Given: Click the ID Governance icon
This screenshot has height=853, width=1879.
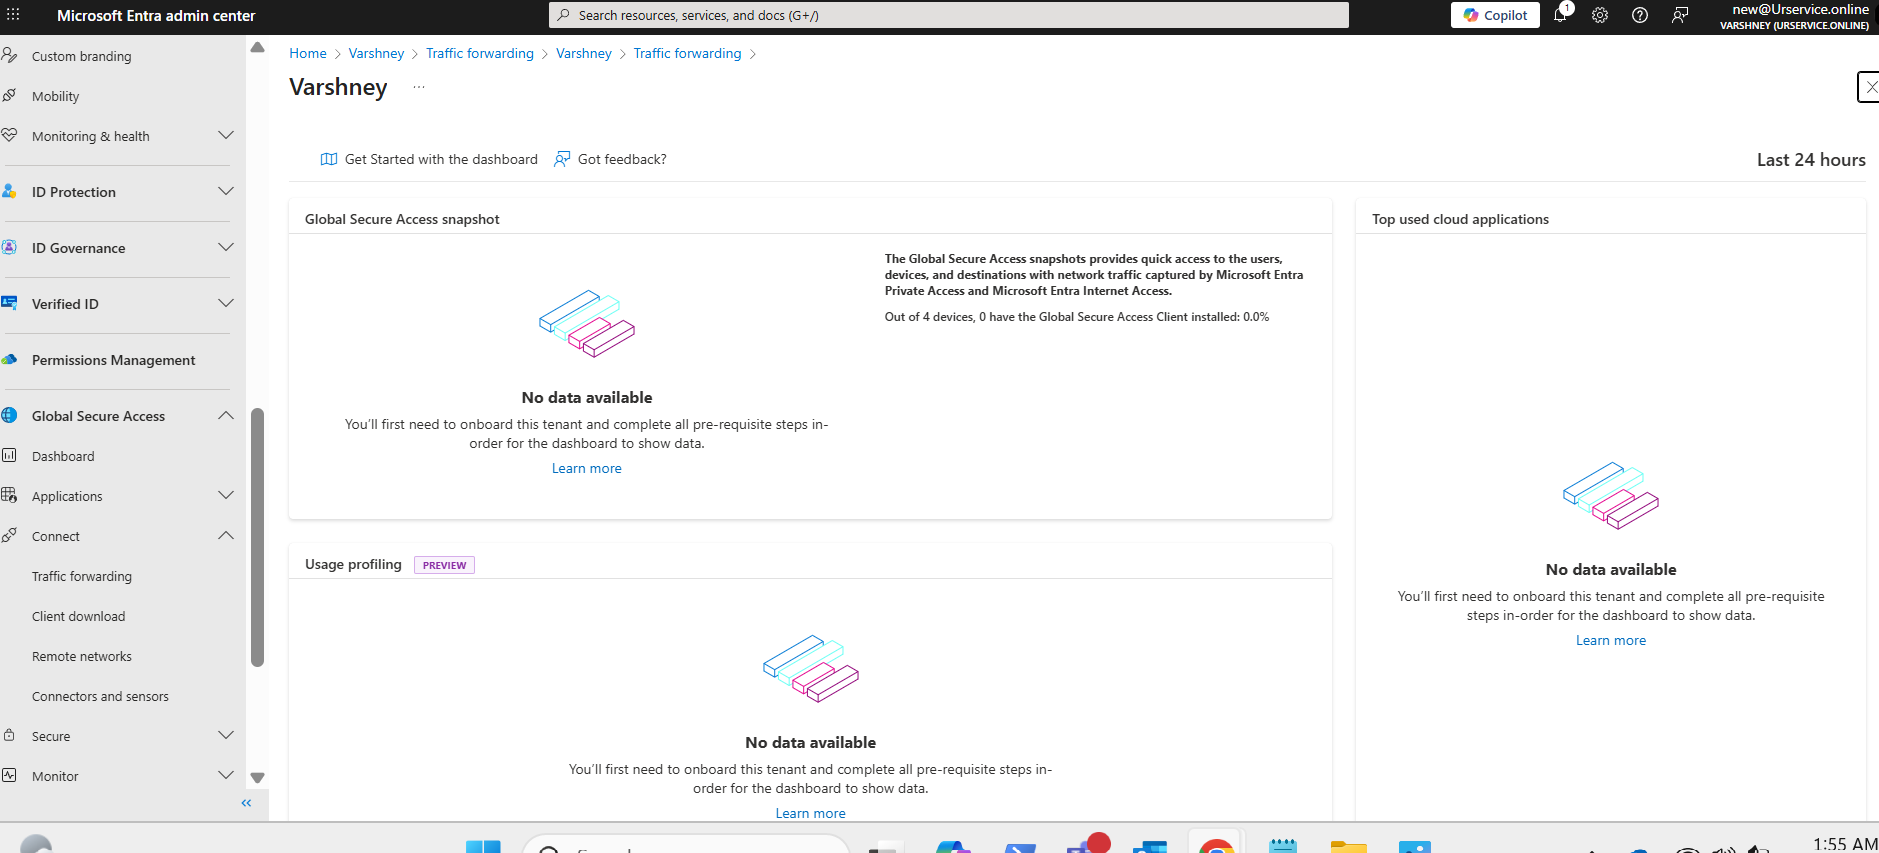Looking at the screenshot, I should [x=9, y=247].
